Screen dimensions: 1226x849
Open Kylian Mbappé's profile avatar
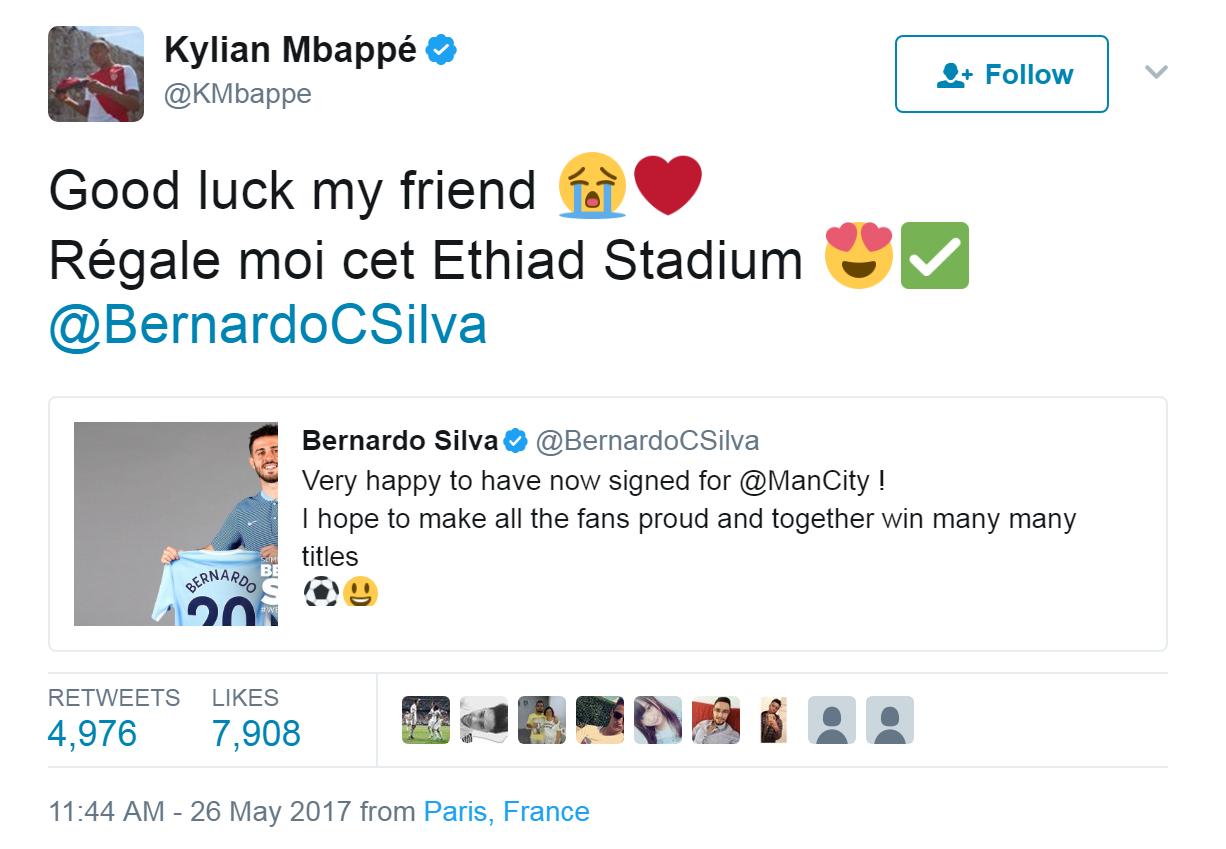tap(96, 74)
